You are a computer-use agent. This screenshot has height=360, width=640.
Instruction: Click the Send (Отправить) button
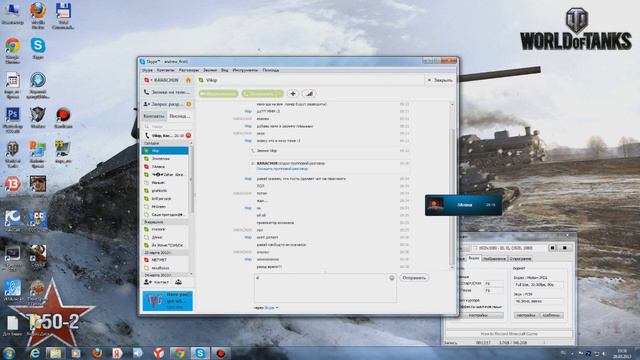click(414, 278)
